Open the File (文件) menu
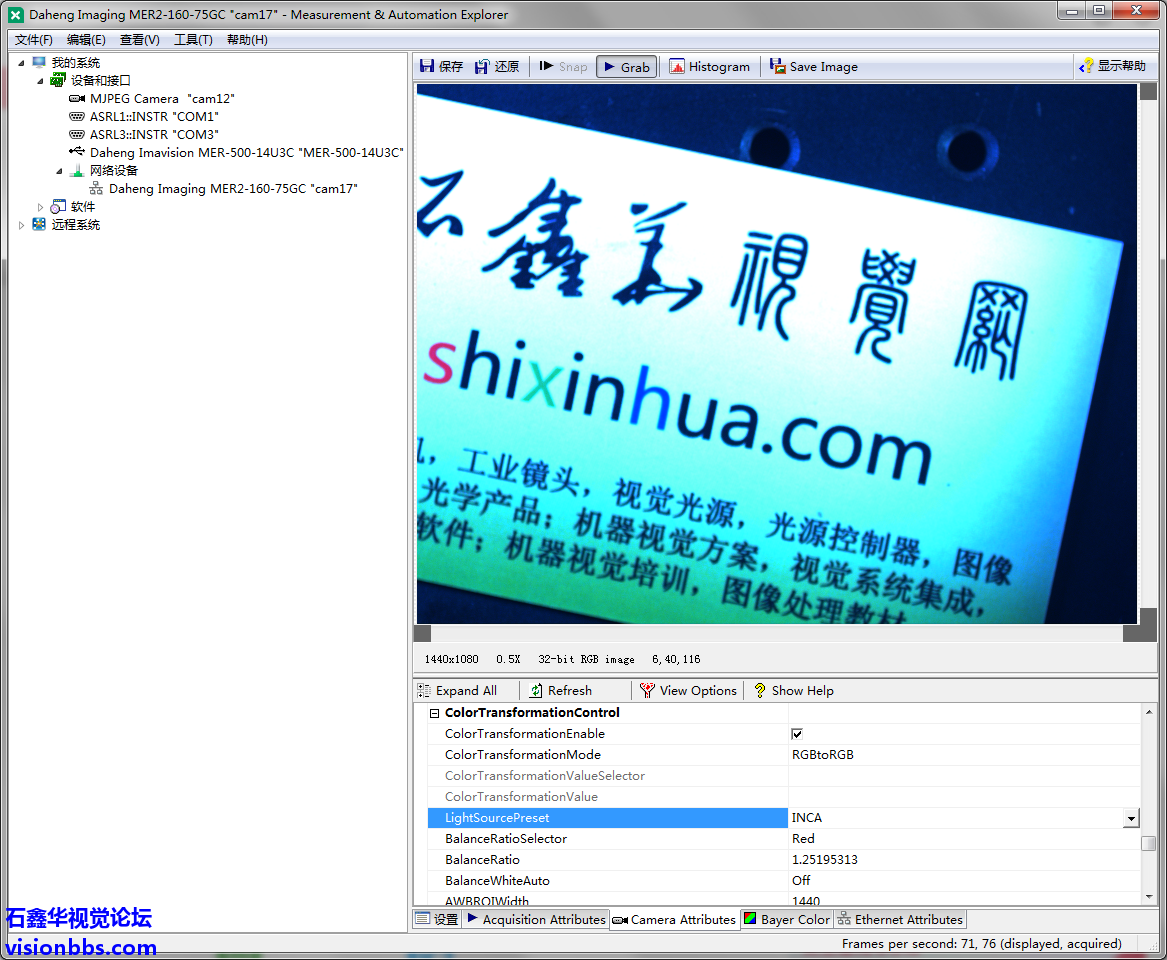Viewport: 1167px width, 960px height. (33, 39)
